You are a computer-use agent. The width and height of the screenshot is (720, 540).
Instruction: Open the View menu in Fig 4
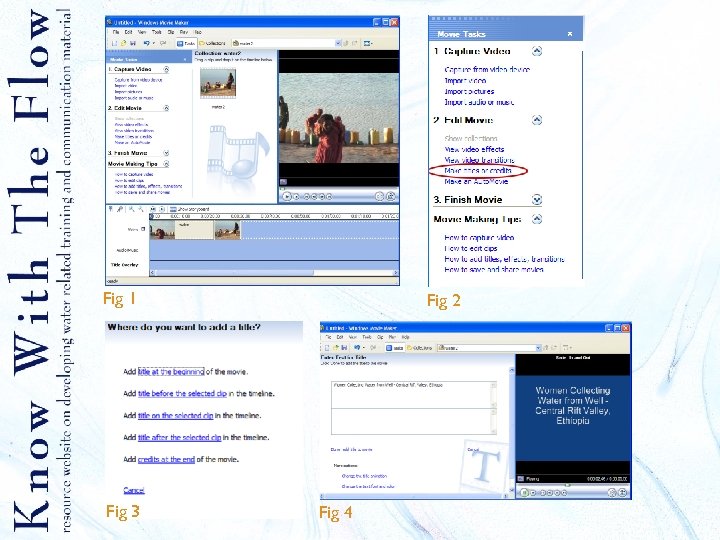(x=353, y=337)
